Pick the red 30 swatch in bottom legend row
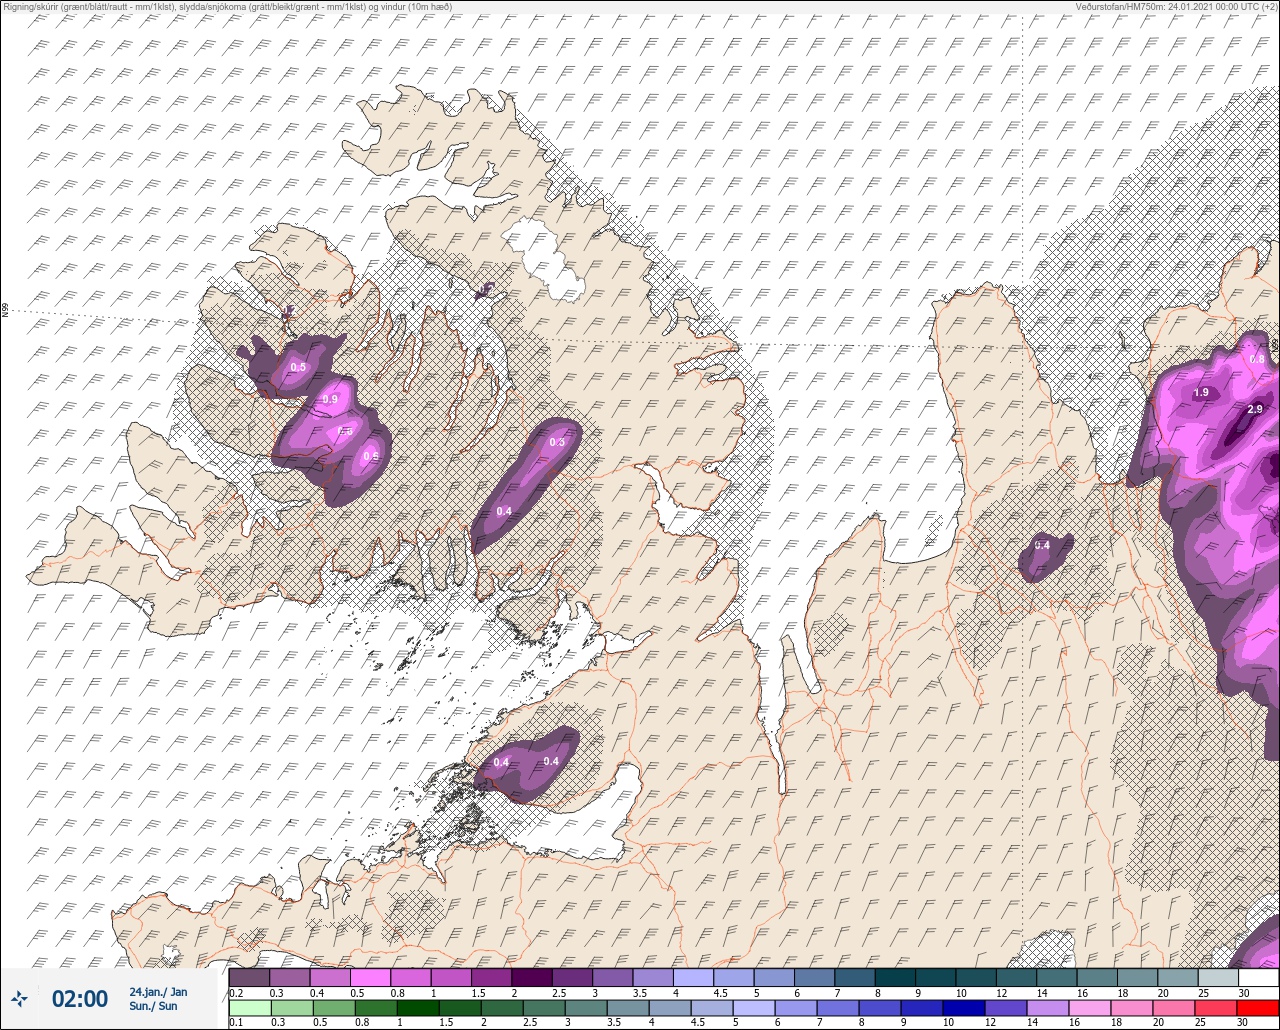 (x=1258, y=1008)
